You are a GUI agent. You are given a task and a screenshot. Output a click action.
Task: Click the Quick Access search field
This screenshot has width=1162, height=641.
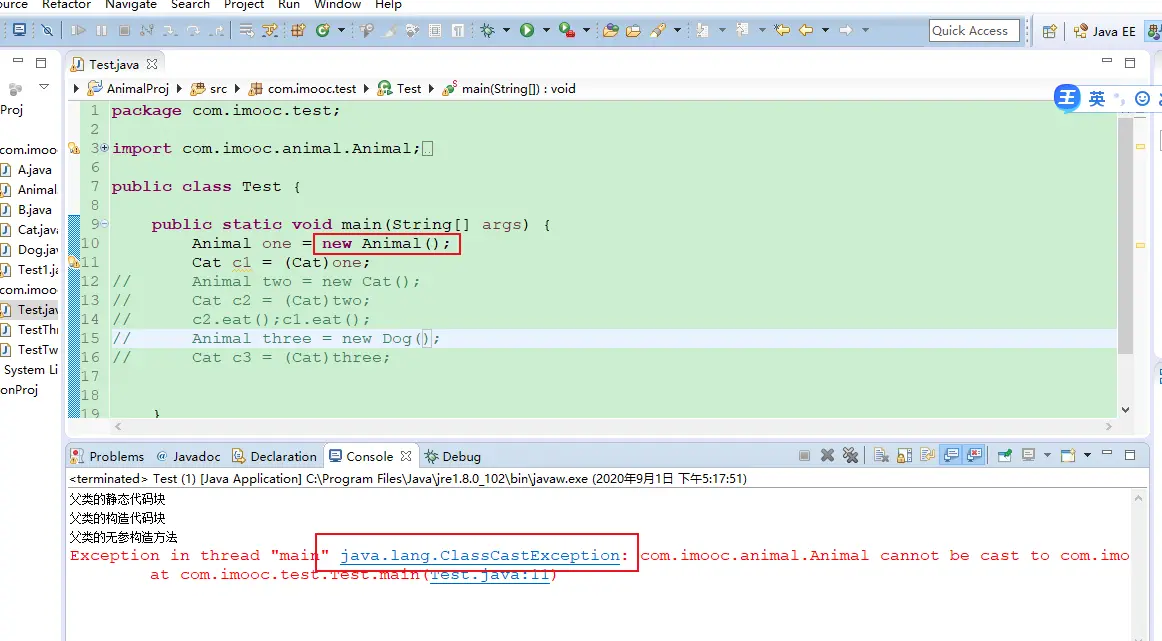(x=973, y=31)
